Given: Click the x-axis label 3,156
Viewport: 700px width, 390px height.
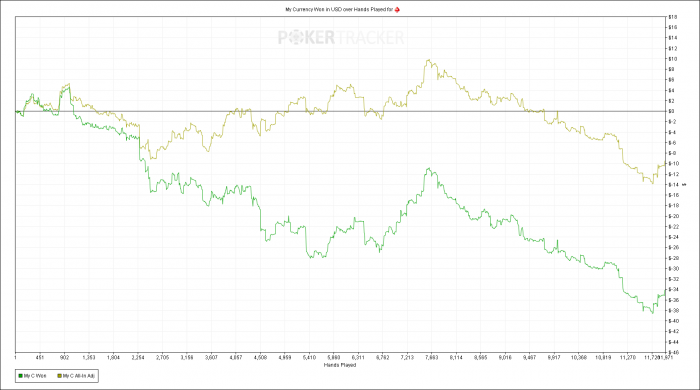Looking at the screenshot, I should (187, 357).
